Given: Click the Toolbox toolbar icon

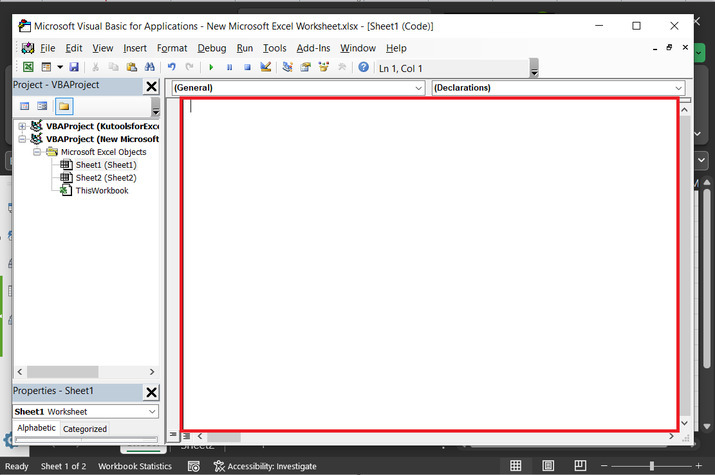Looking at the screenshot, I should [x=342, y=67].
